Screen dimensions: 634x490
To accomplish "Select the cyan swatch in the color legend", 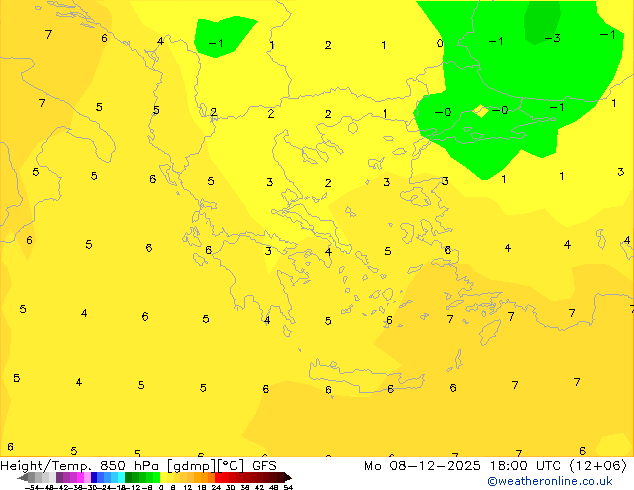I will (121, 477).
